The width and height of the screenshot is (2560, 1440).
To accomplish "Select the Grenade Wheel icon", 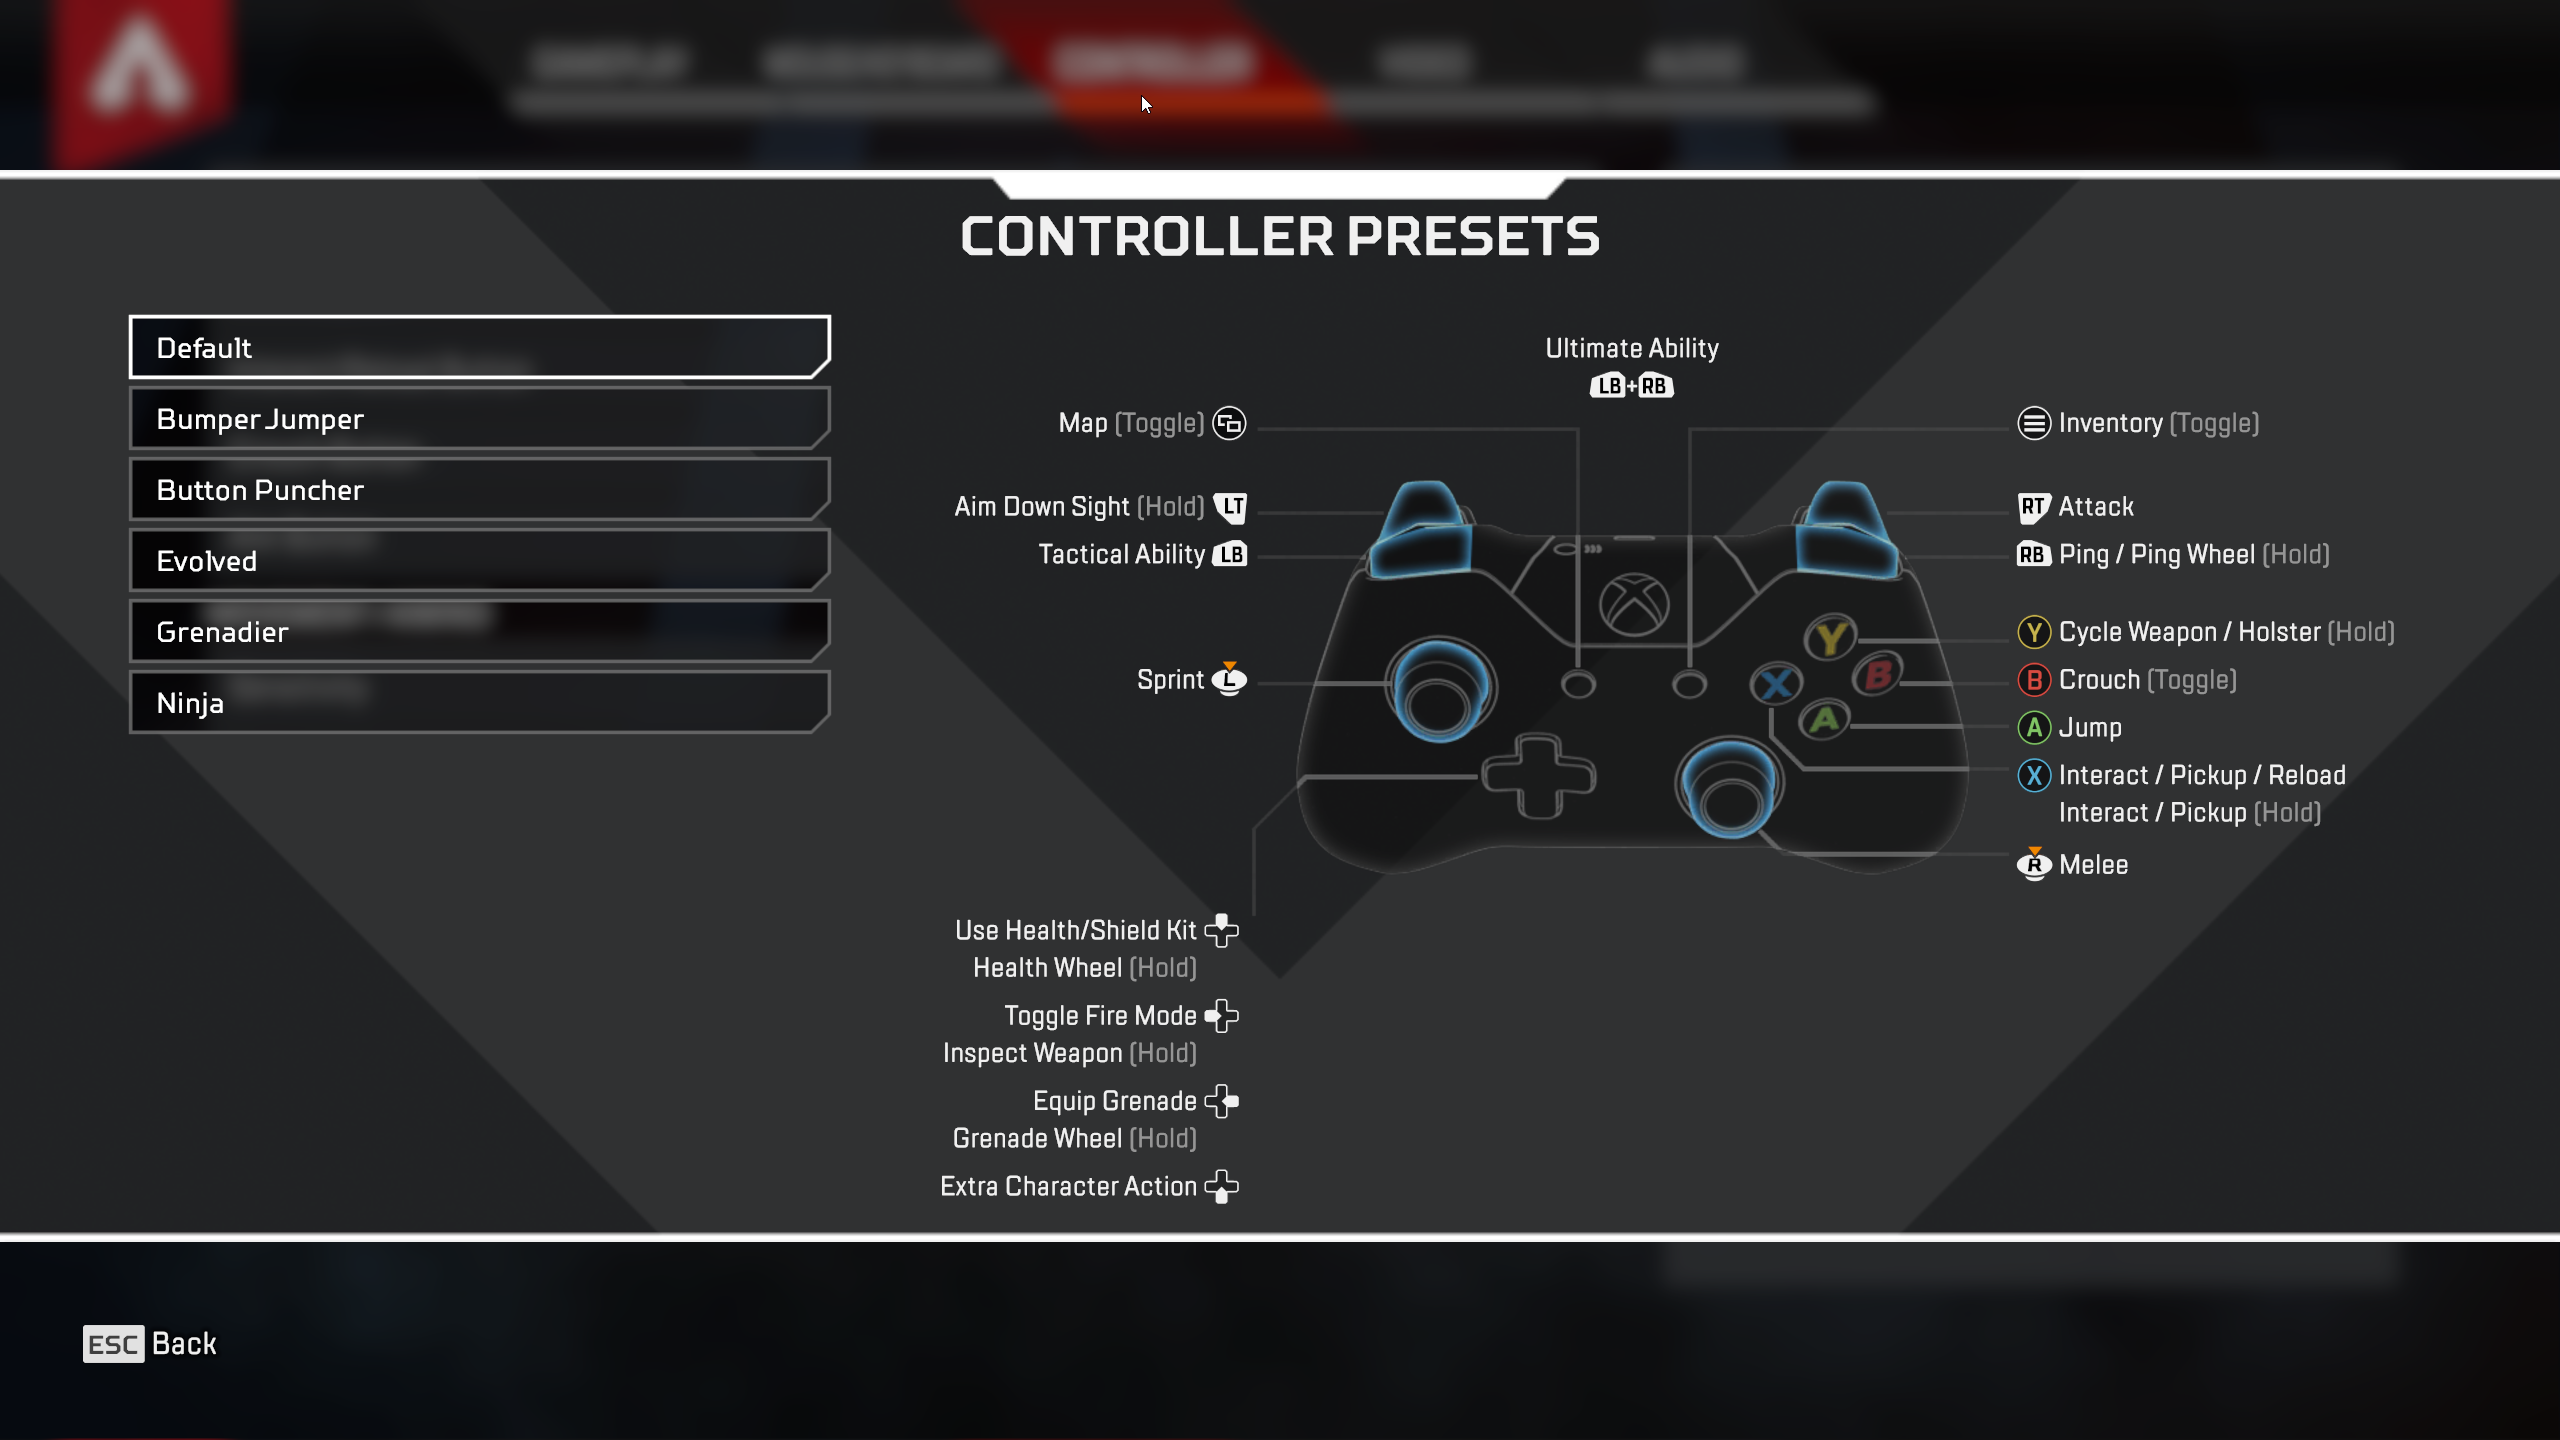I will click(1224, 1101).
